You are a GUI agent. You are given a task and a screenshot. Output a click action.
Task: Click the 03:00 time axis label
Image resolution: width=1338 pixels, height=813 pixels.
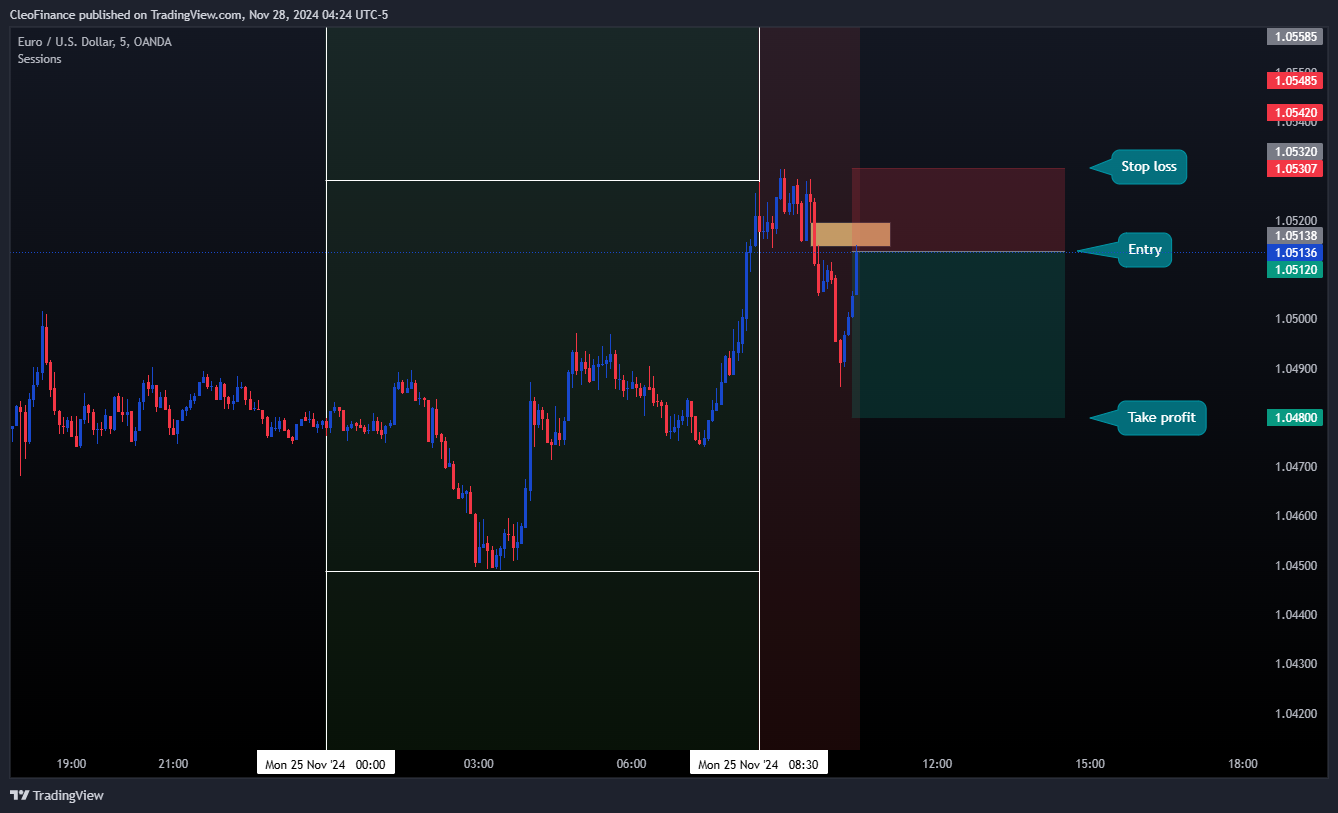pos(479,764)
